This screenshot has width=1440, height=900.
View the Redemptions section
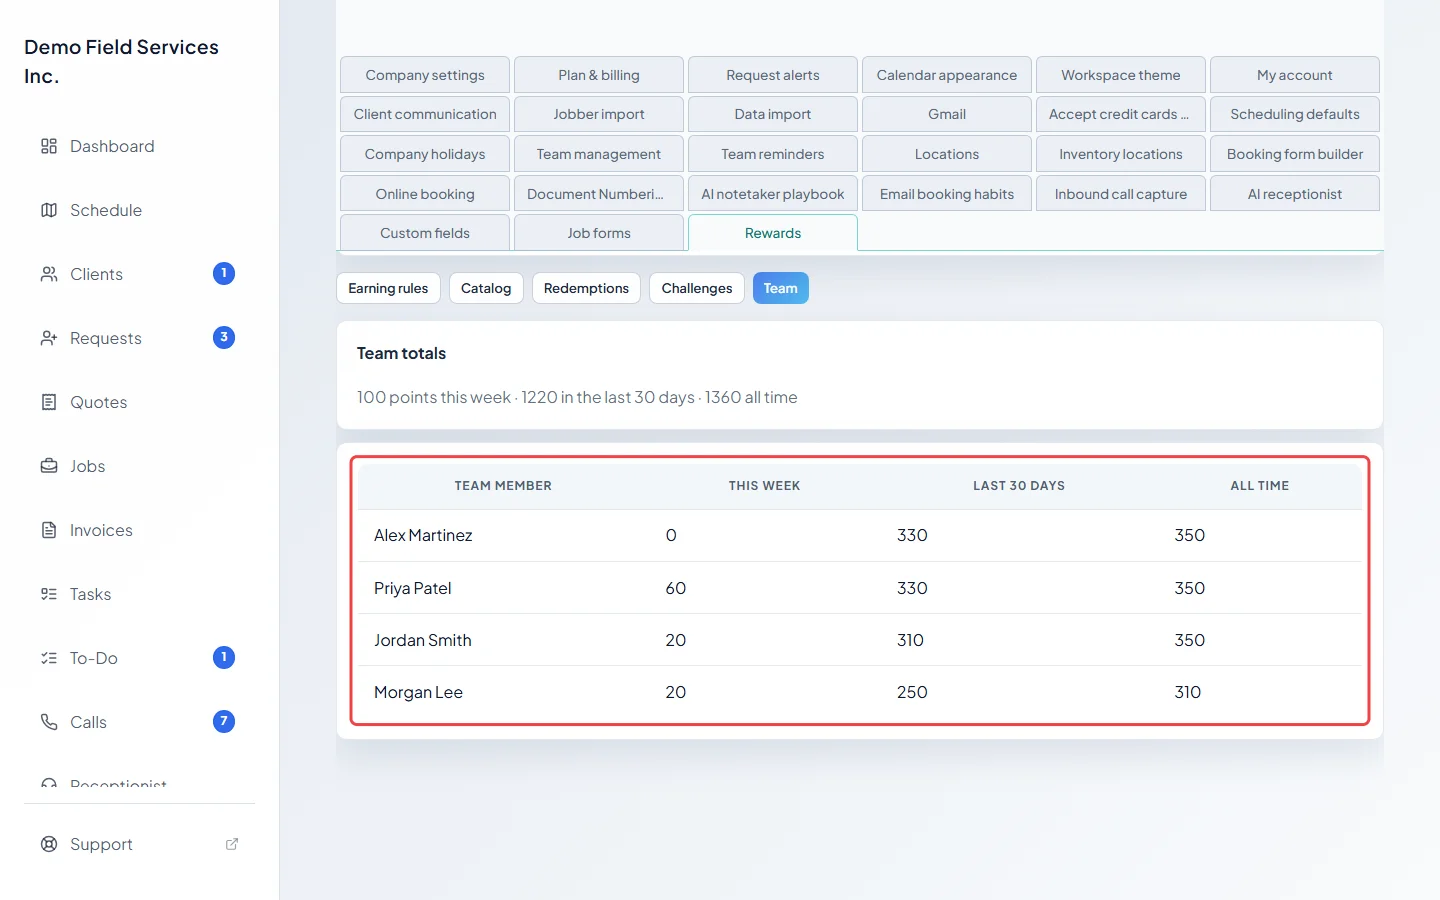[586, 288]
